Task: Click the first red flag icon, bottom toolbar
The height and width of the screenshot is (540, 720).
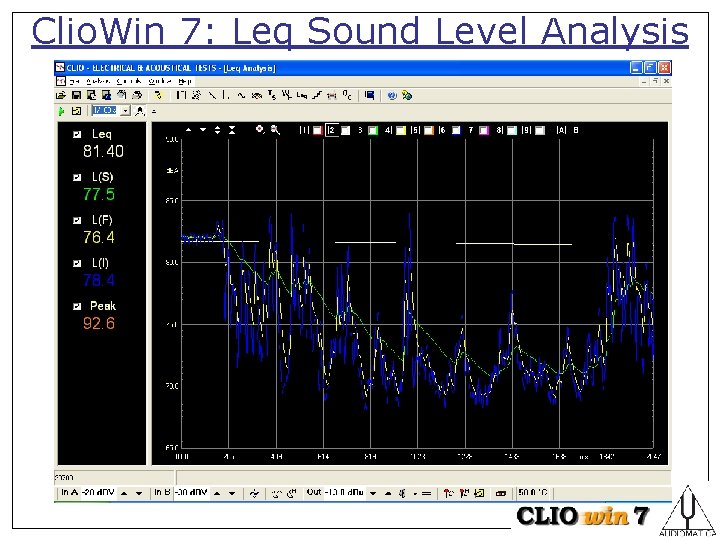Action: tap(449, 494)
